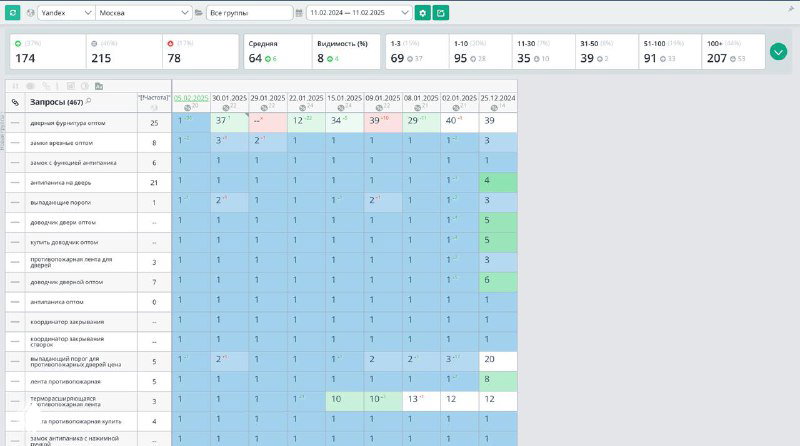Screen dimensions: 800x446
Task: Click the globe icon under 22.01.2025
Action: tap(302, 108)
